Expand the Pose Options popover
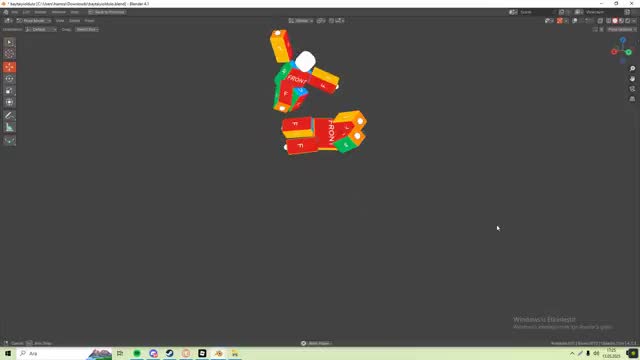The width and height of the screenshot is (640, 360). click(x=621, y=29)
